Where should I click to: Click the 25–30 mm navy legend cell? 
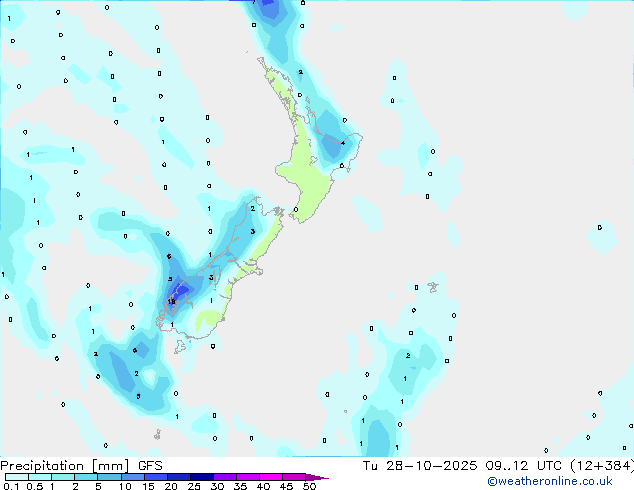(202, 477)
